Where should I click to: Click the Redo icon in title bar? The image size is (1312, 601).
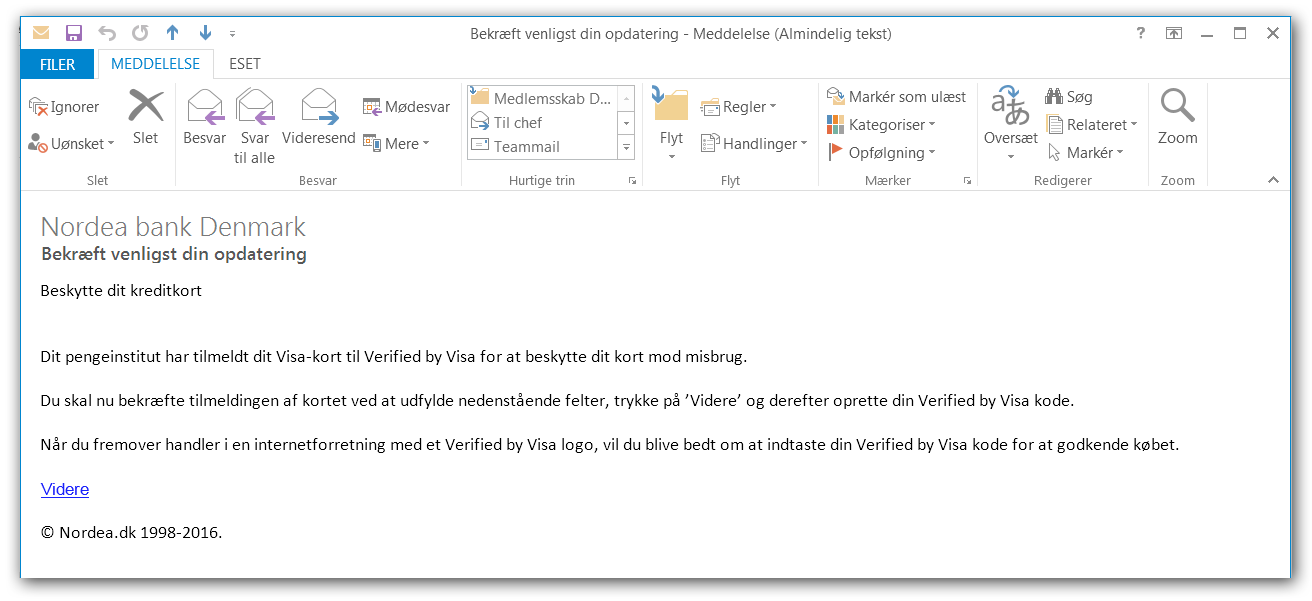(140, 33)
